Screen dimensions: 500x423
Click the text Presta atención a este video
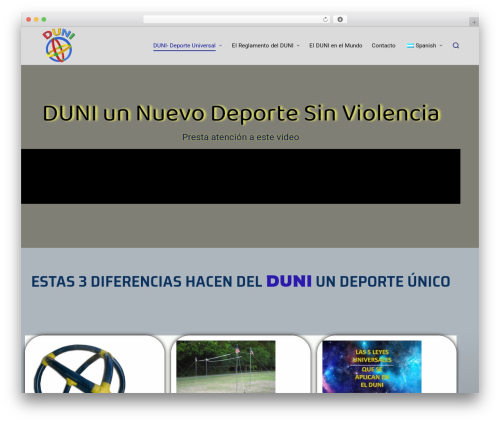pyautogui.click(x=241, y=137)
